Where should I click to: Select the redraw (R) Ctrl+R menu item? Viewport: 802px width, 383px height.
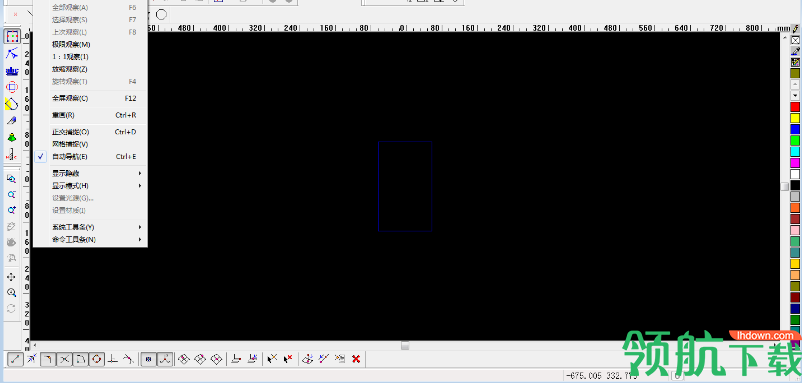[90, 116]
